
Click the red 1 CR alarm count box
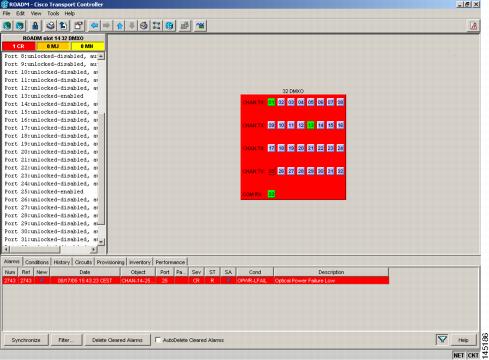[18, 46]
